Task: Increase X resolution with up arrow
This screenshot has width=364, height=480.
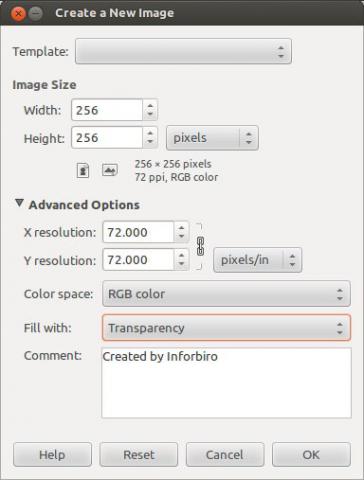Action: coord(181,228)
